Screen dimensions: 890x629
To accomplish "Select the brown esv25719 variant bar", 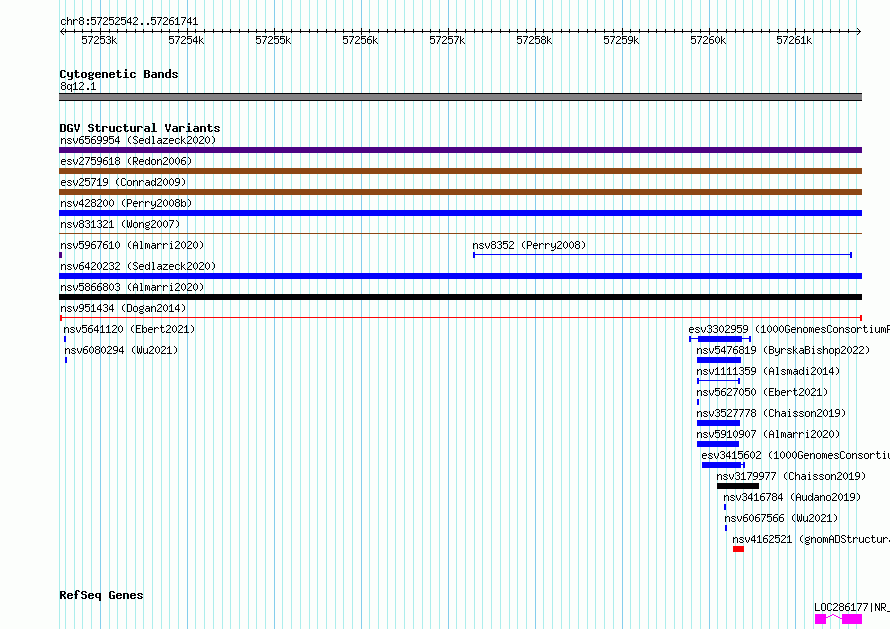I will click(460, 192).
